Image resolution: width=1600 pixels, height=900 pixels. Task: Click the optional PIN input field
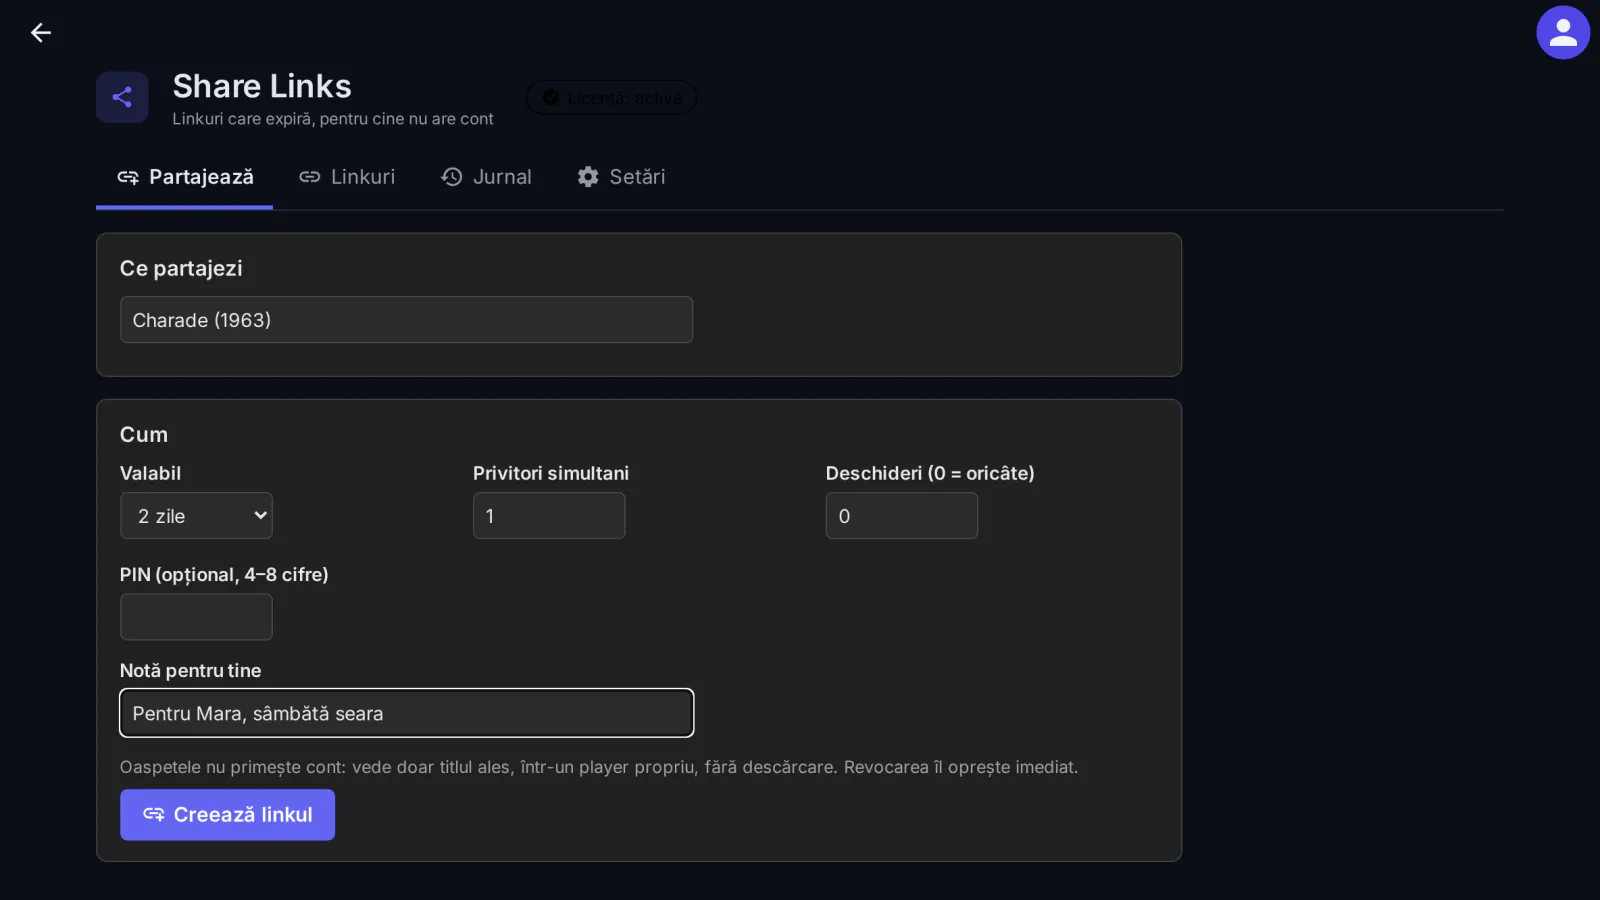tap(196, 617)
